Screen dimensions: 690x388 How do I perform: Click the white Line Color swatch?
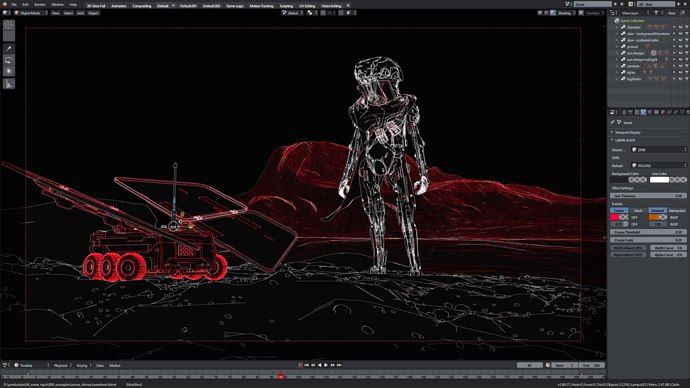coord(659,179)
